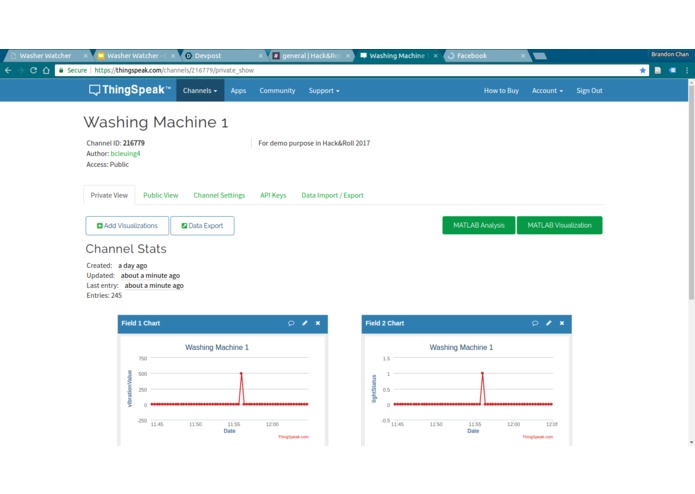The height and width of the screenshot is (494, 695).
Task: Open comment icon on Field 1 Chart
Action: point(291,323)
